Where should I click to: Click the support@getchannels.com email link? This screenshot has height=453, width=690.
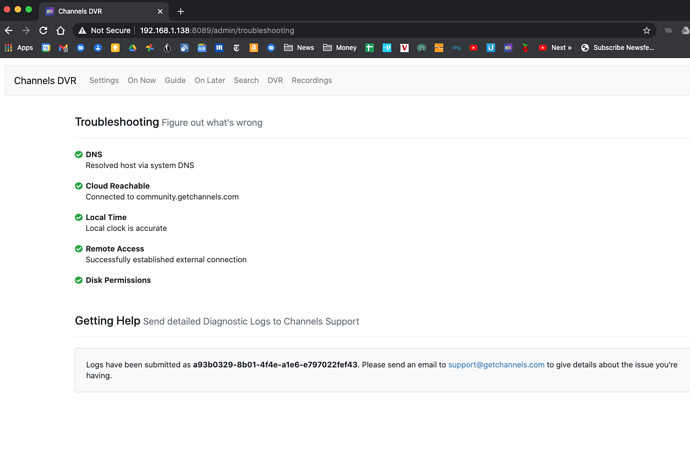(x=496, y=365)
